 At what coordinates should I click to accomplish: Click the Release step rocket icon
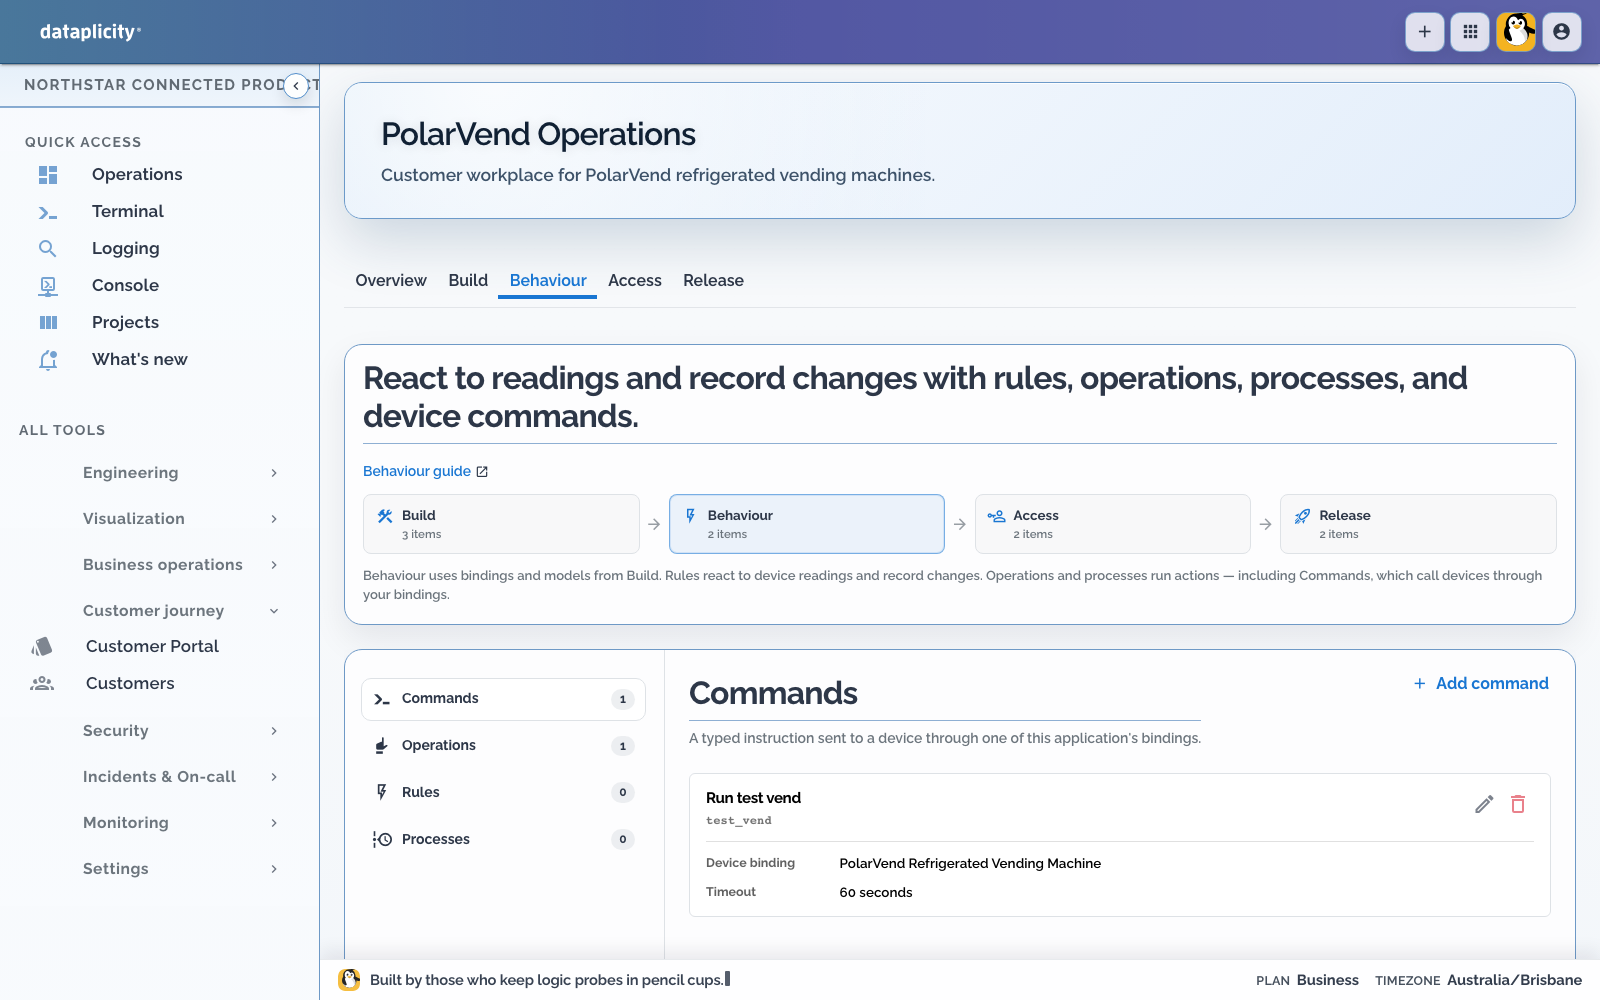click(1302, 516)
